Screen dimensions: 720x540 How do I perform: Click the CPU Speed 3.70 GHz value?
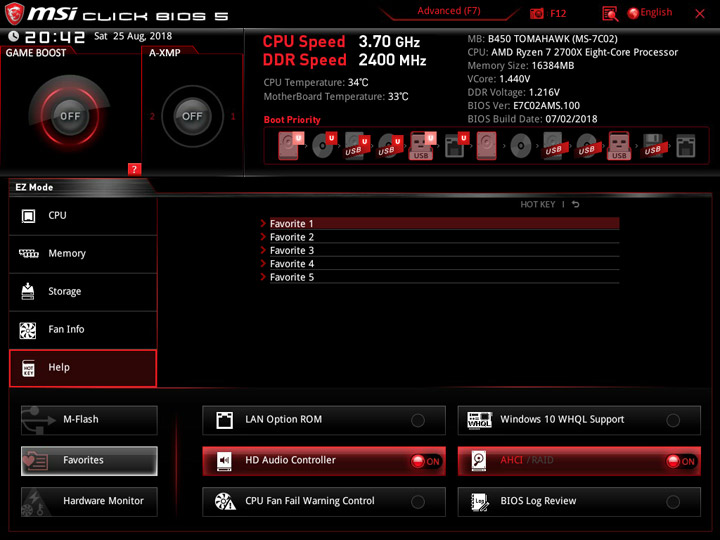[x=389, y=42]
